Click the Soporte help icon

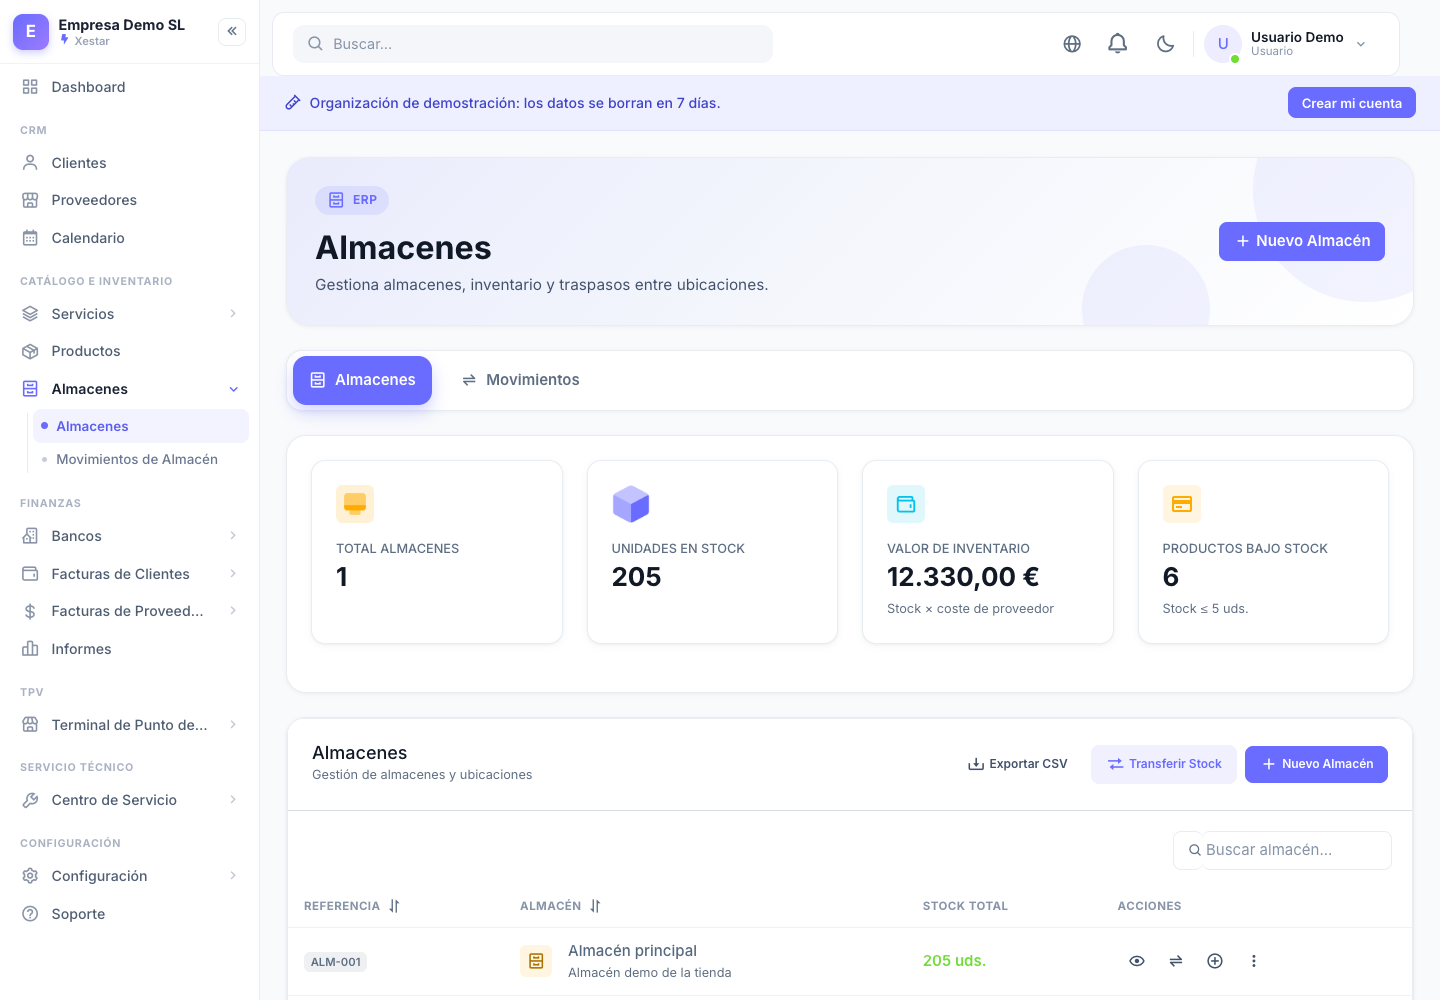30,914
